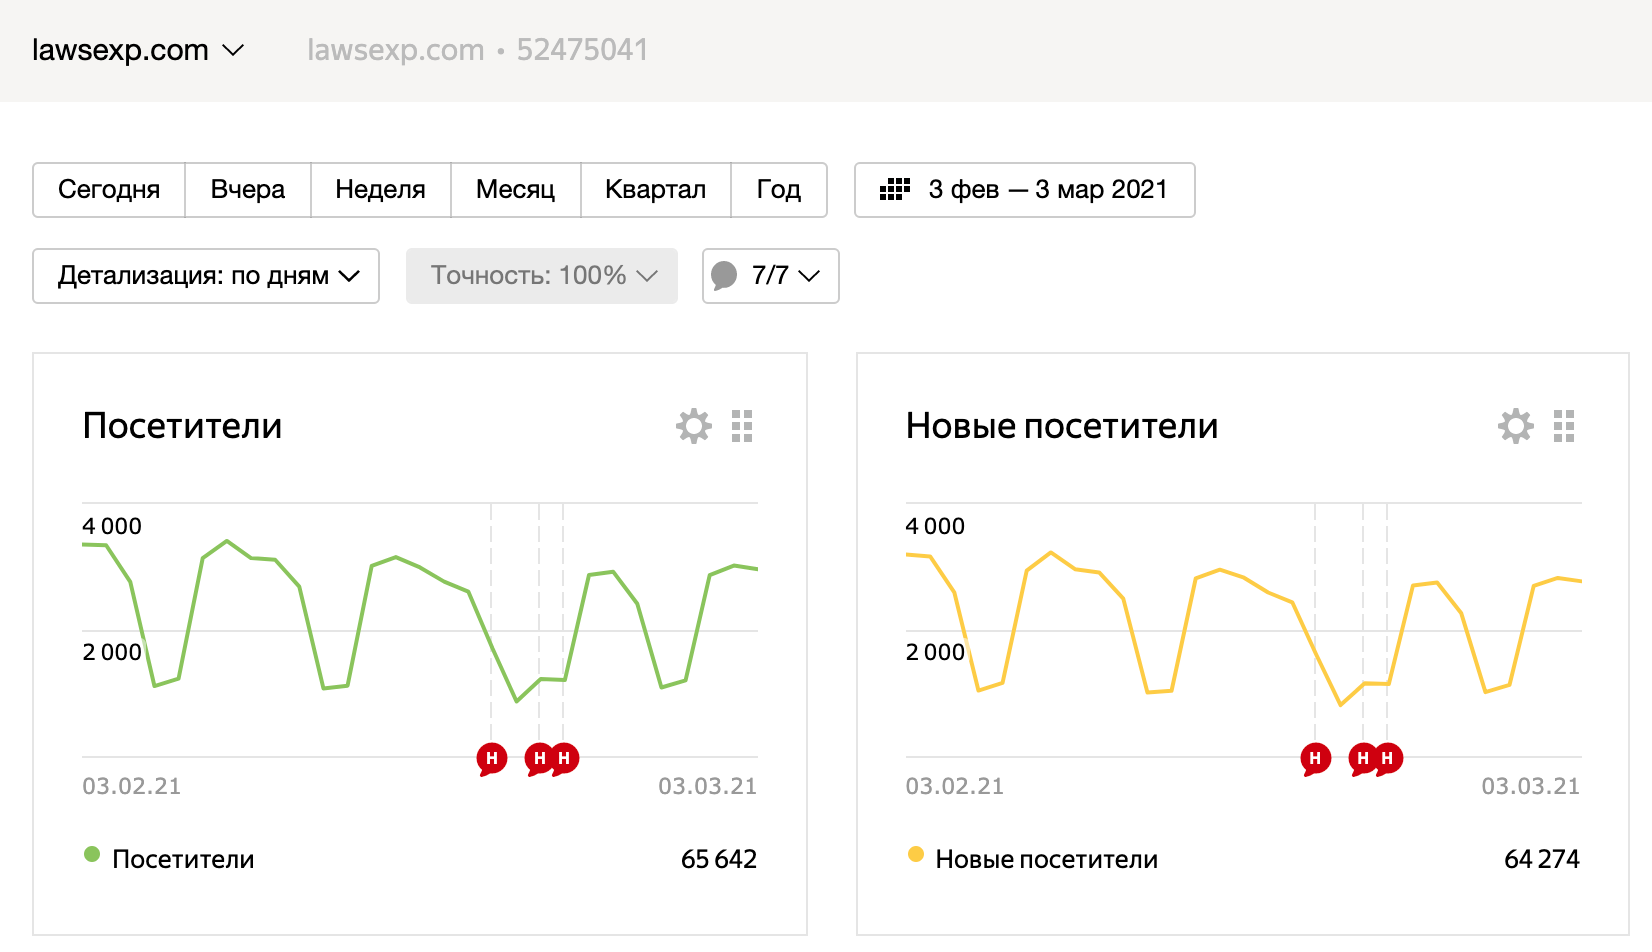Viewport: 1652px width, 952px height.
Task: Open the lawsexp.com site selector dropdown
Action: click(138, 50)
